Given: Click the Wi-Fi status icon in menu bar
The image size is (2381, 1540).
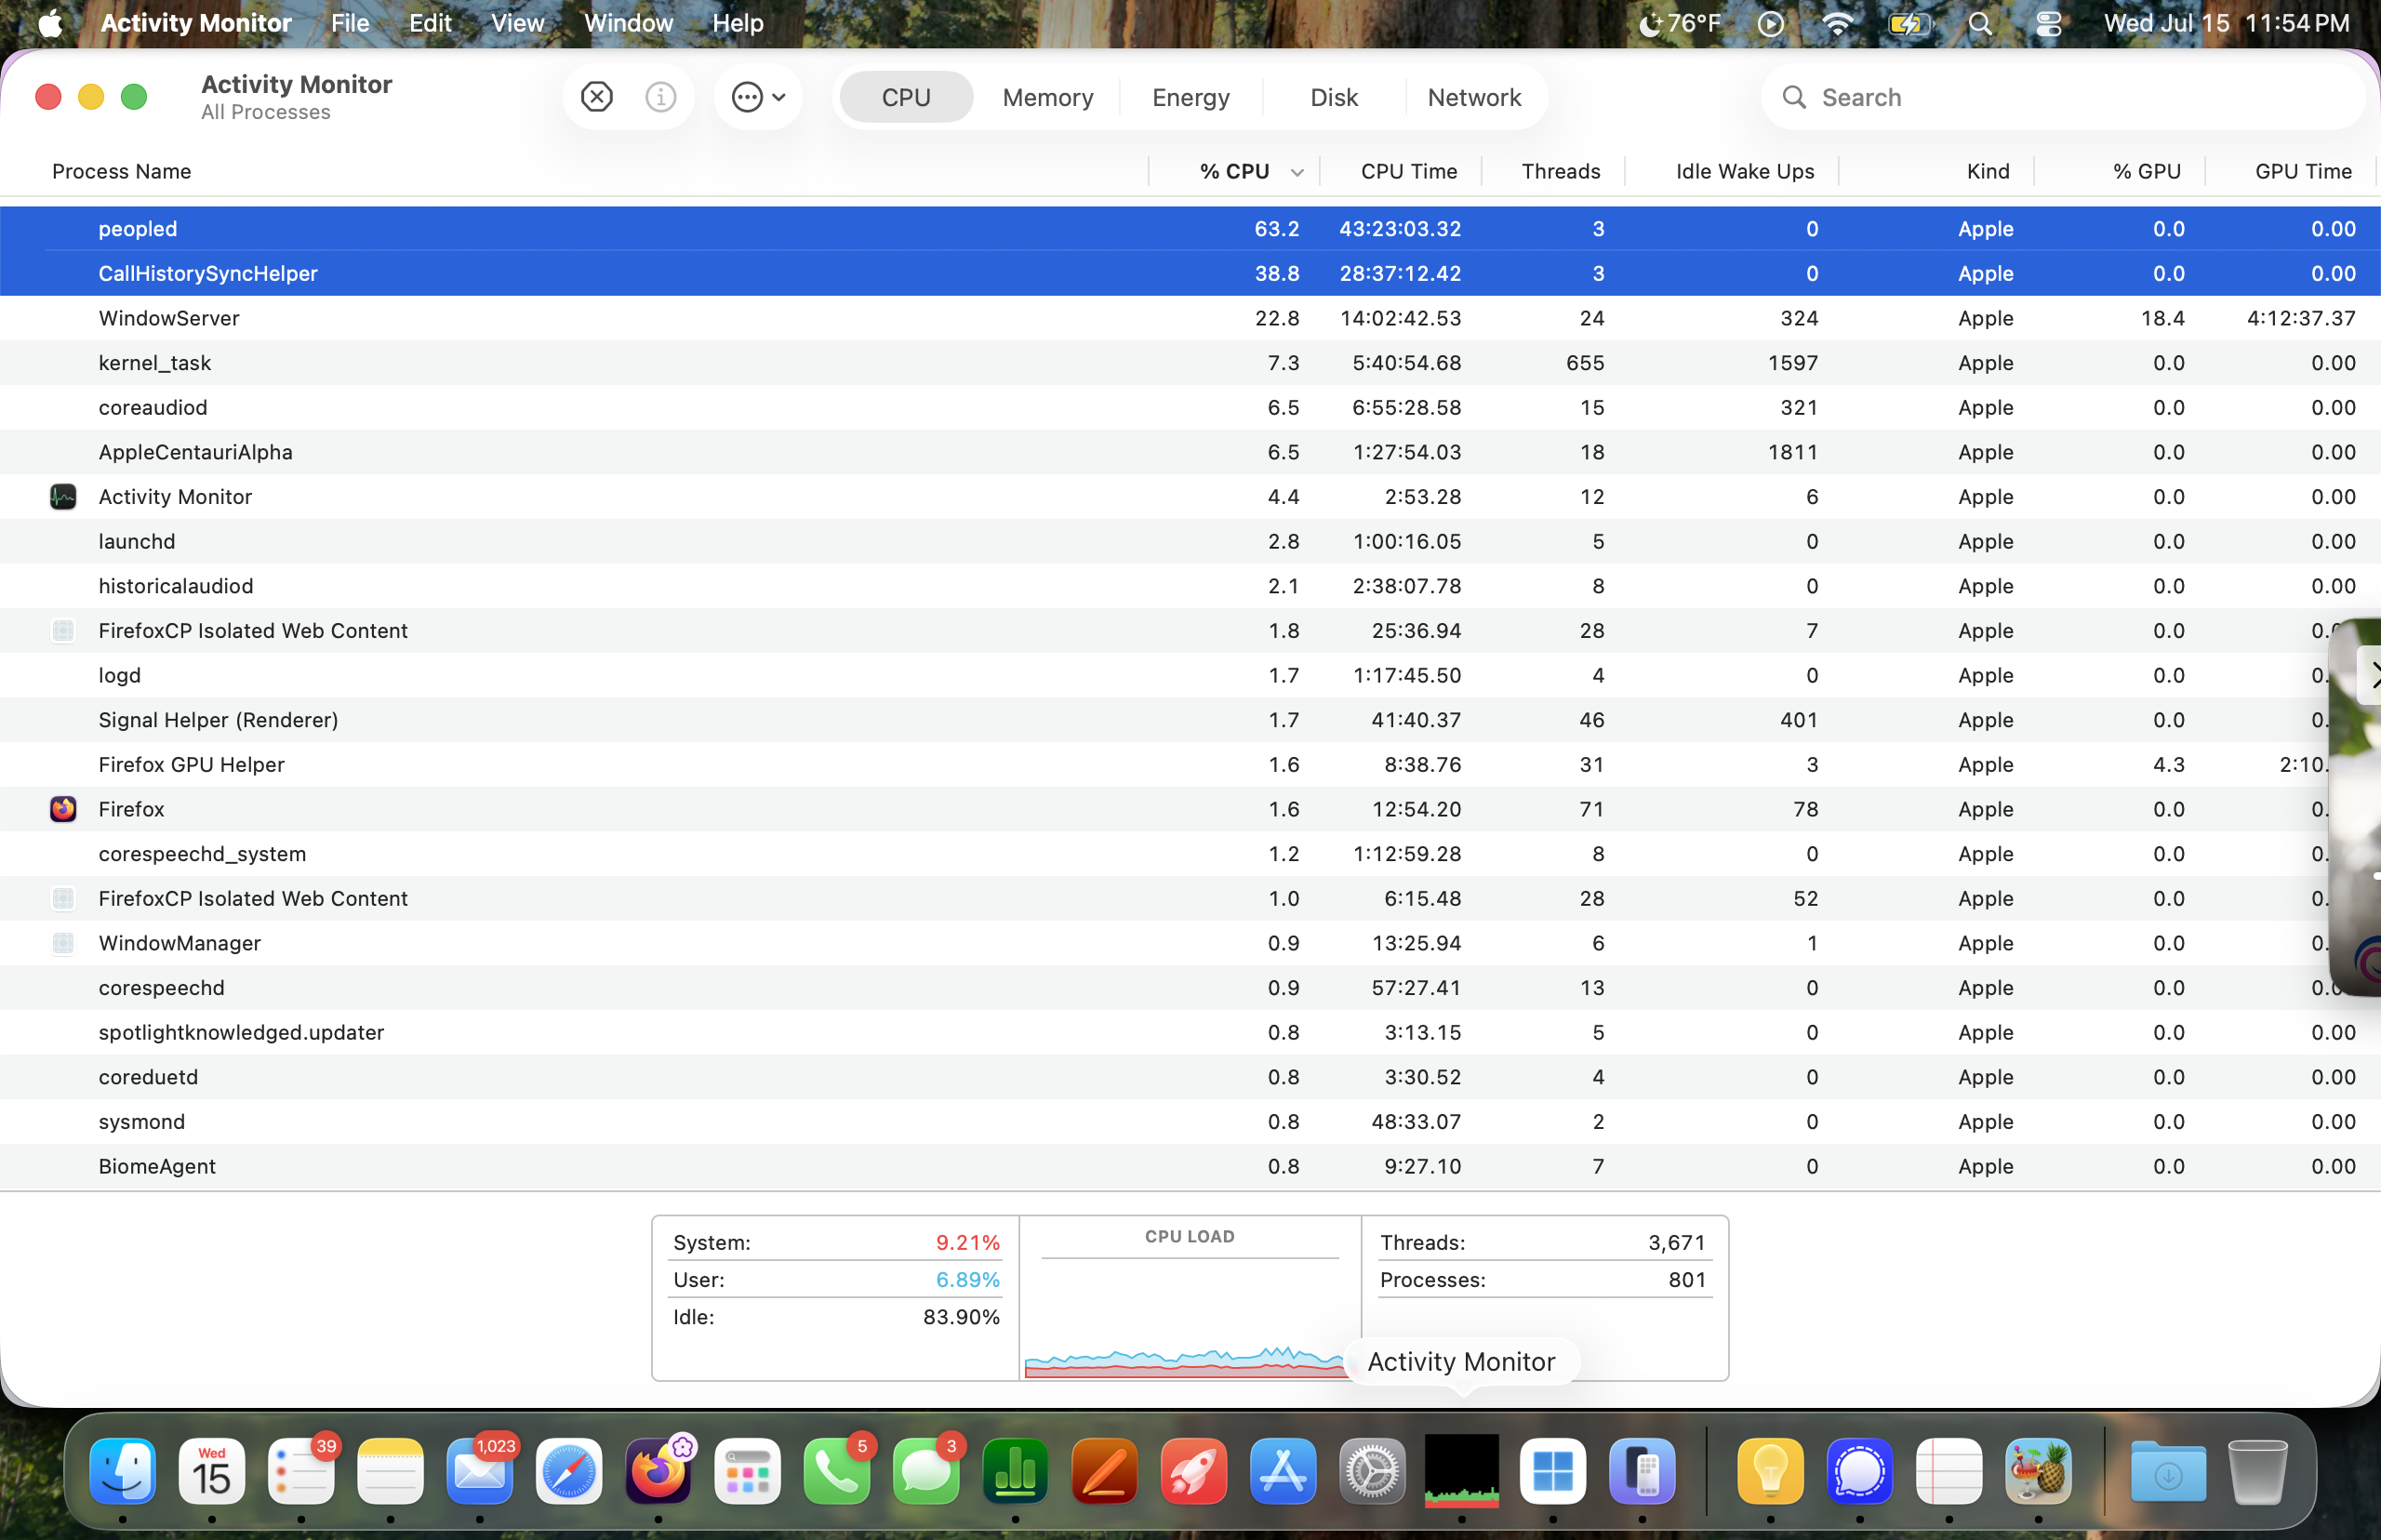Looking at the screenshot, I should click(1837, 23).
